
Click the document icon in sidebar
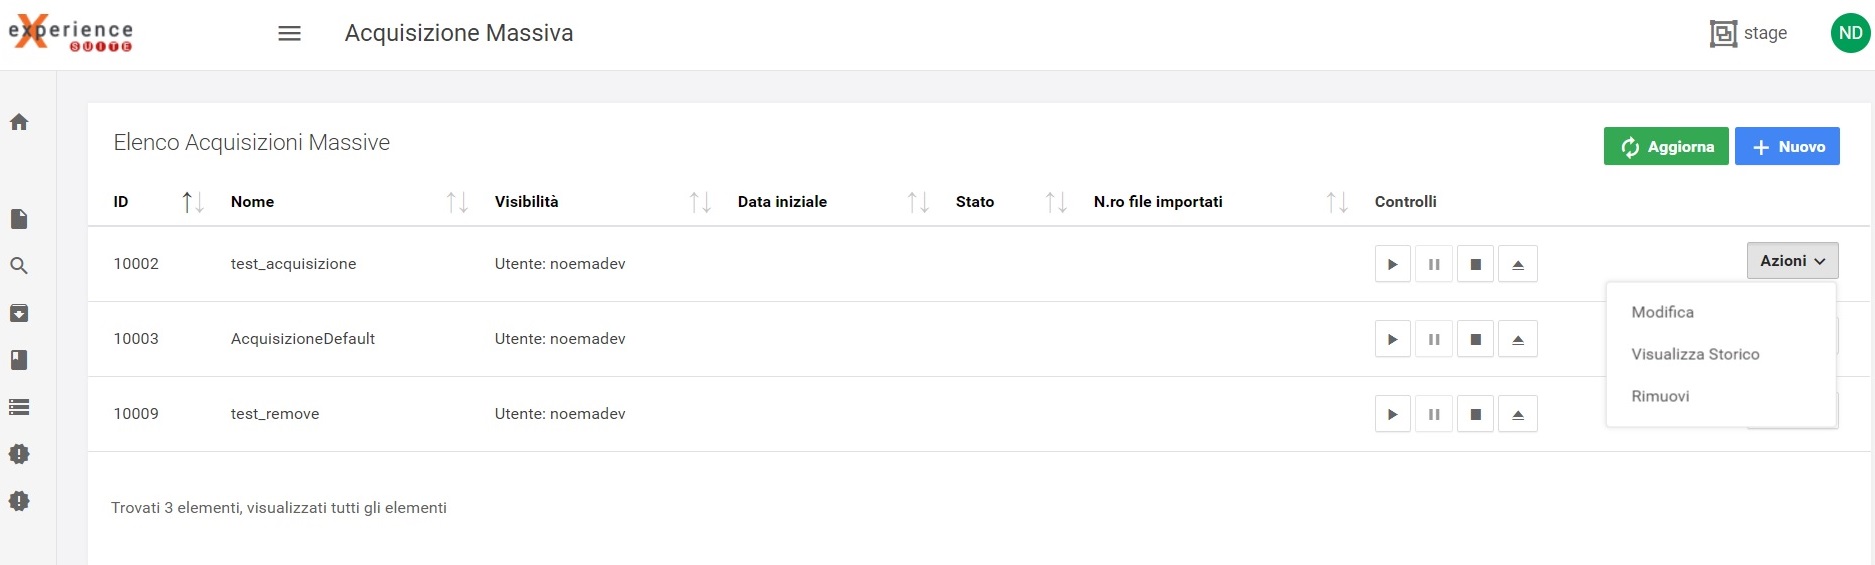19,219
